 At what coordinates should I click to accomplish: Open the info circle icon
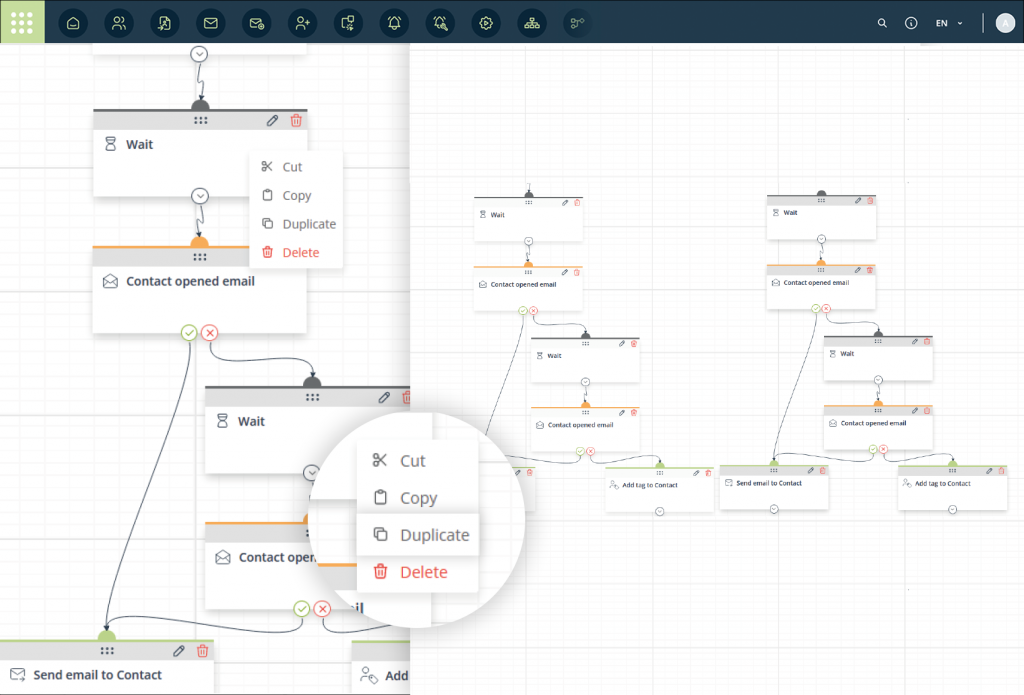pyautogui.click(x=911, y=23)
